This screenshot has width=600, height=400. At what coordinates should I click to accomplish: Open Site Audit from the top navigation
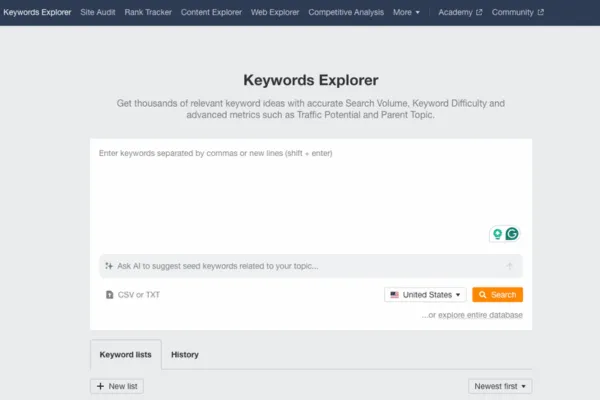(98, 13)
